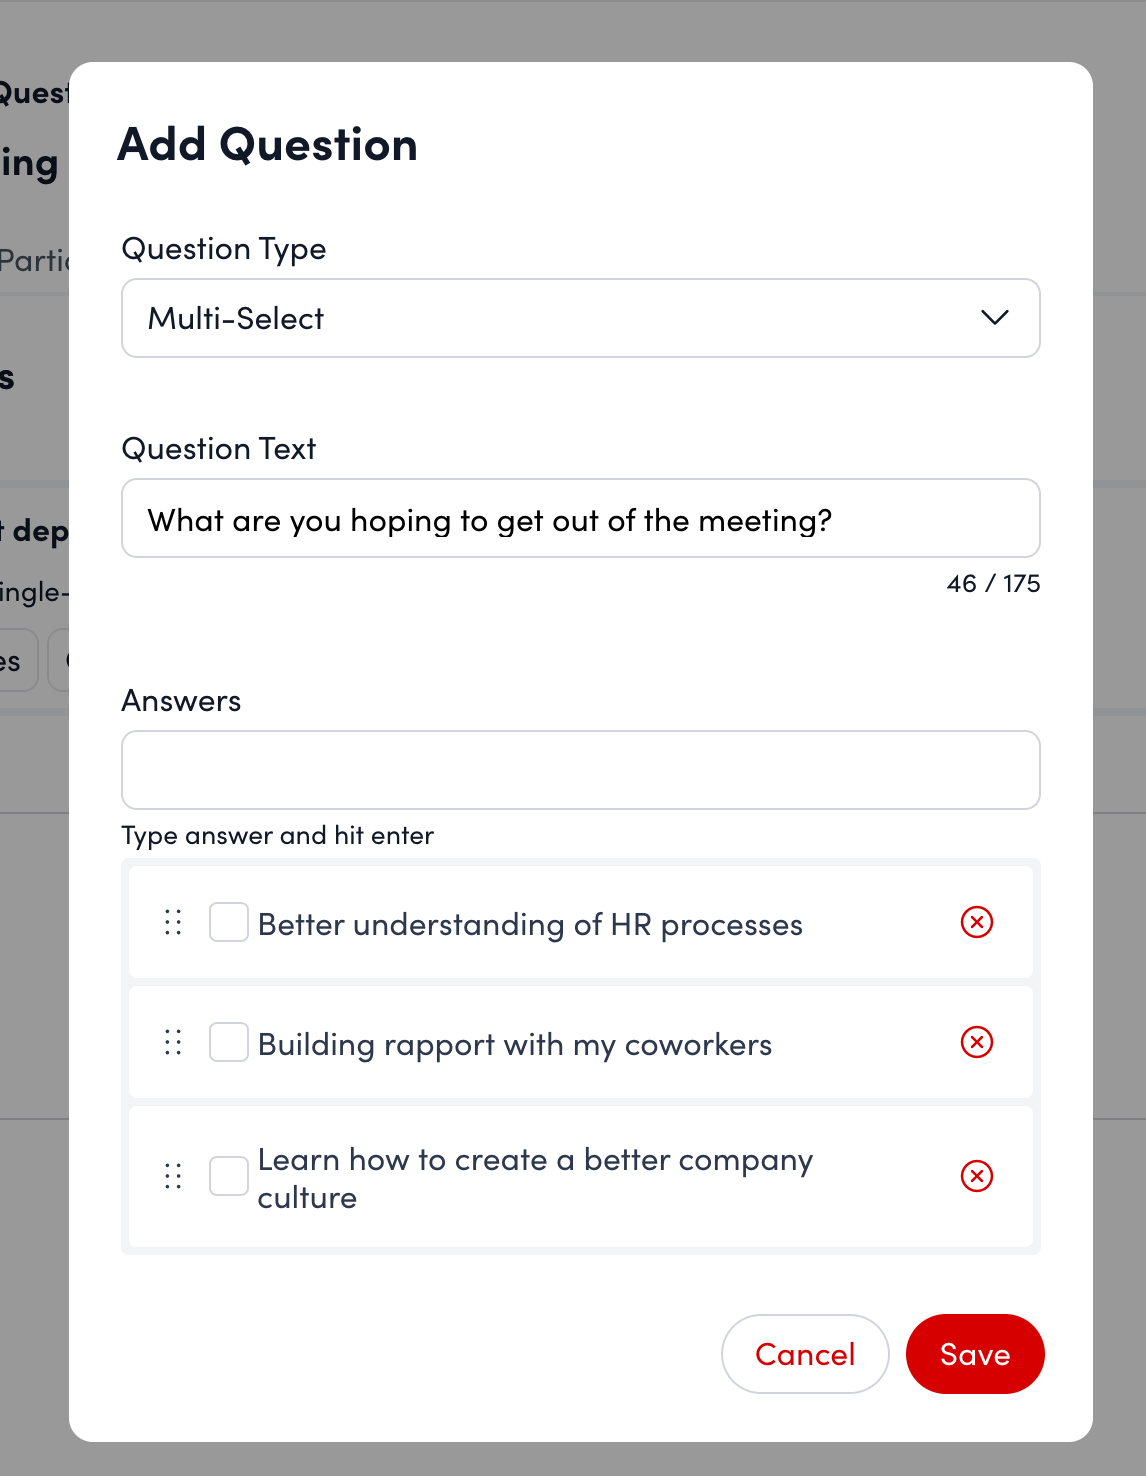Click the empty Answers input field
The width and height of the screenshot is (1146, 1476).
point(580,770)
